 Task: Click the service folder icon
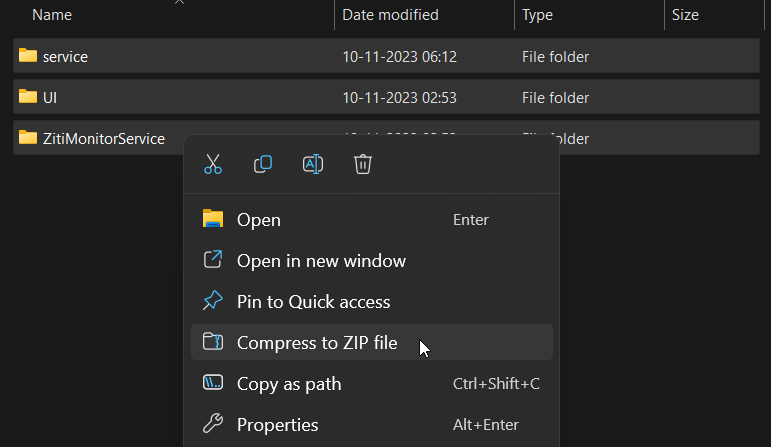28,56
